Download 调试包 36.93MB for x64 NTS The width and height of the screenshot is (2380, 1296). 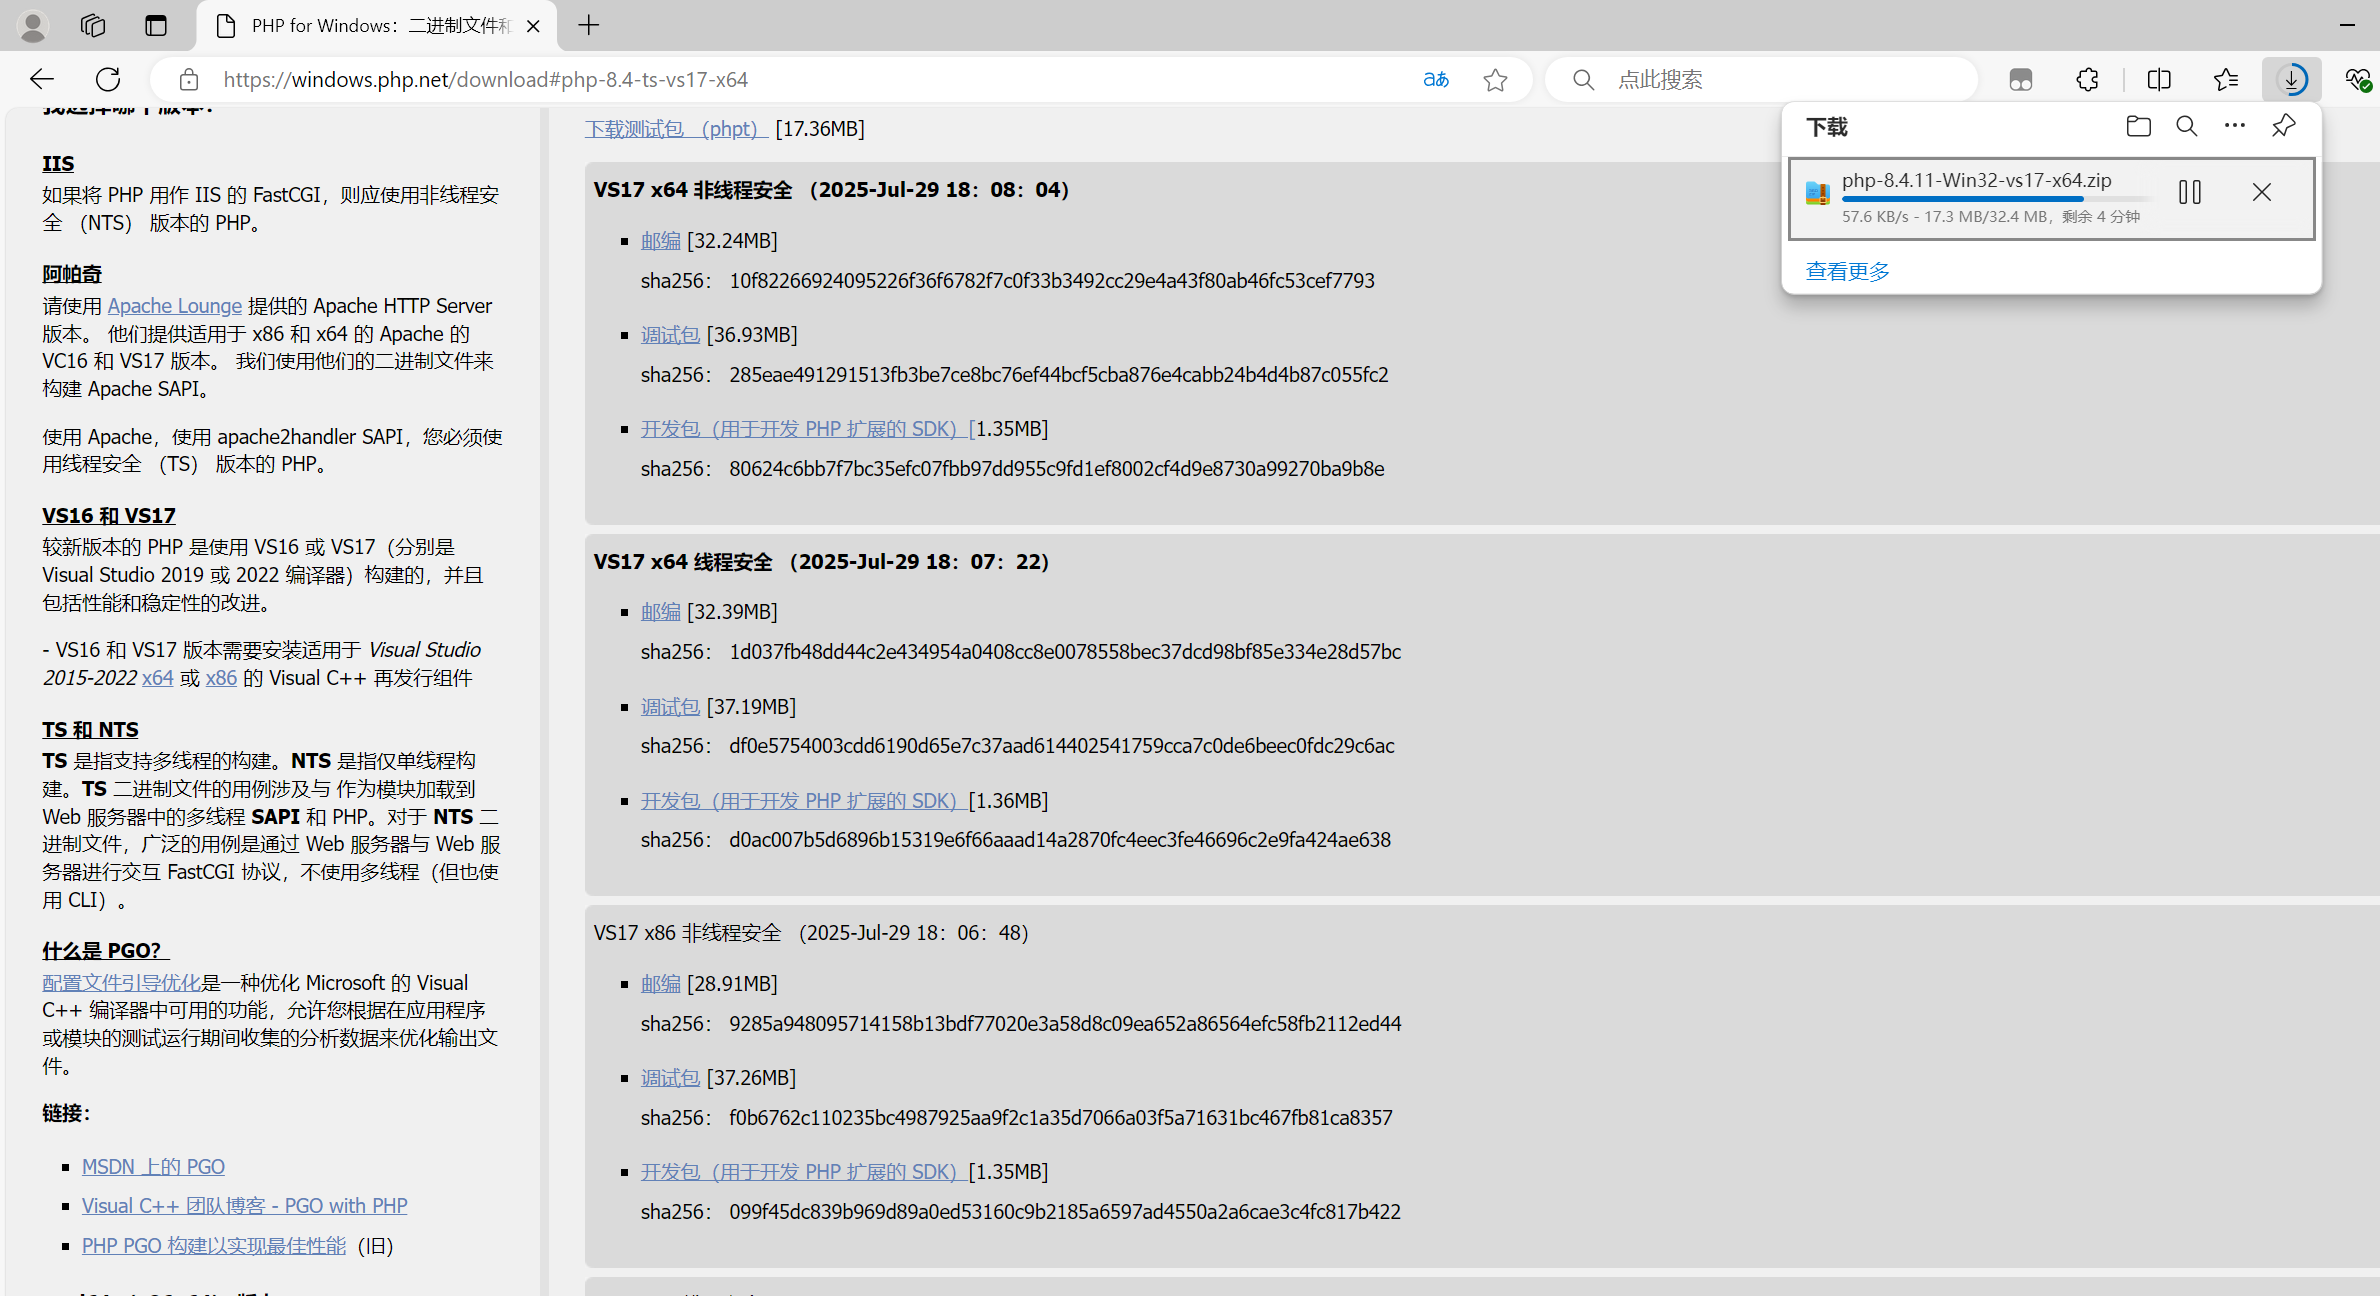(670, 335)
